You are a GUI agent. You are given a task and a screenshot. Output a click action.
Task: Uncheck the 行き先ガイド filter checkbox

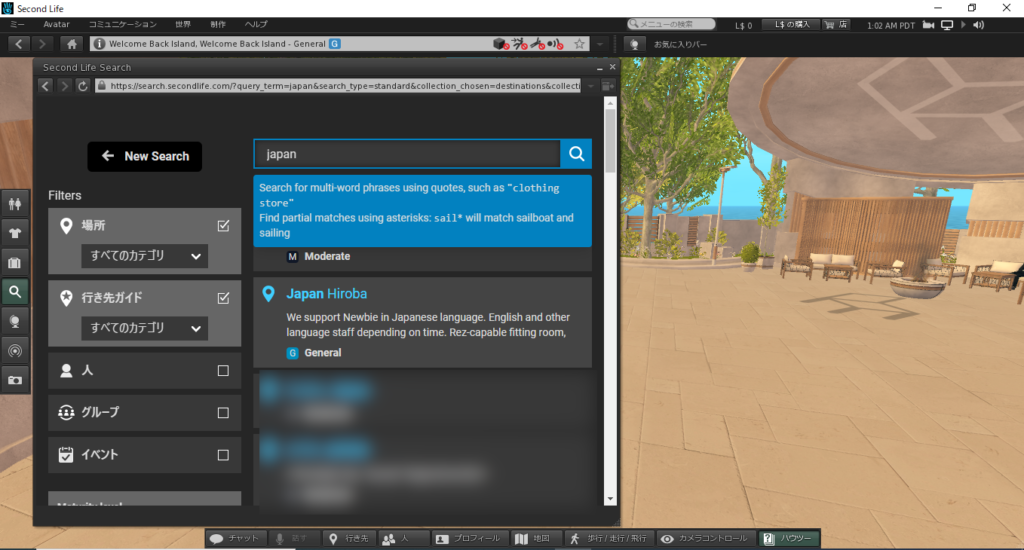(223, 298)
